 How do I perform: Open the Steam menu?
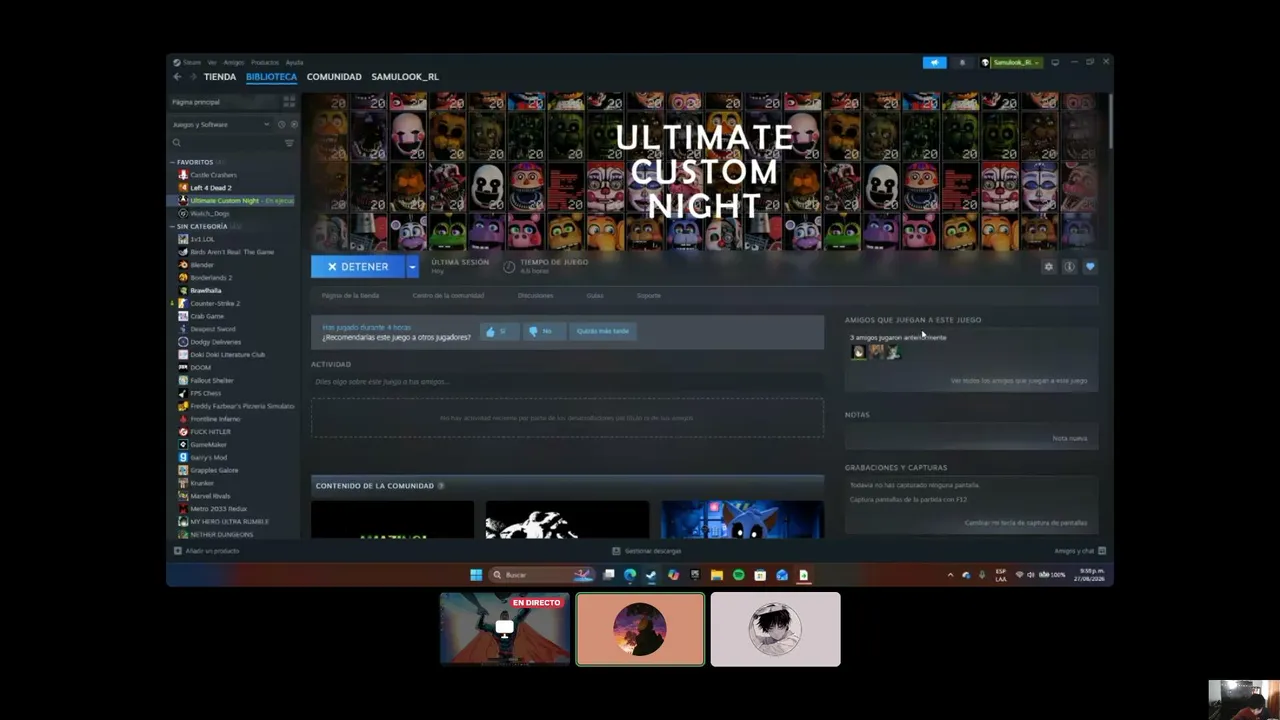[187, 62]
